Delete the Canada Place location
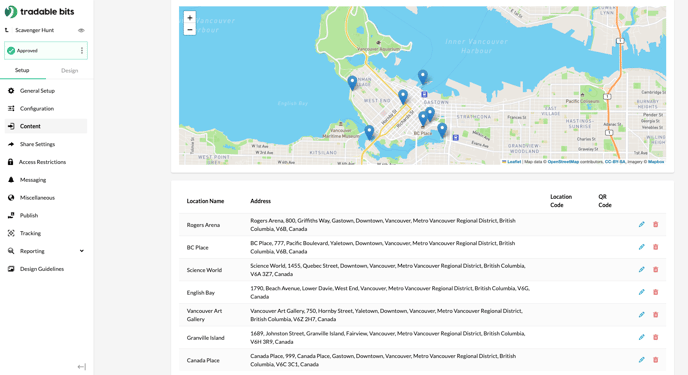Image resolution: width=688 pixels, height=375 pixels. click(x=656, y=360)
